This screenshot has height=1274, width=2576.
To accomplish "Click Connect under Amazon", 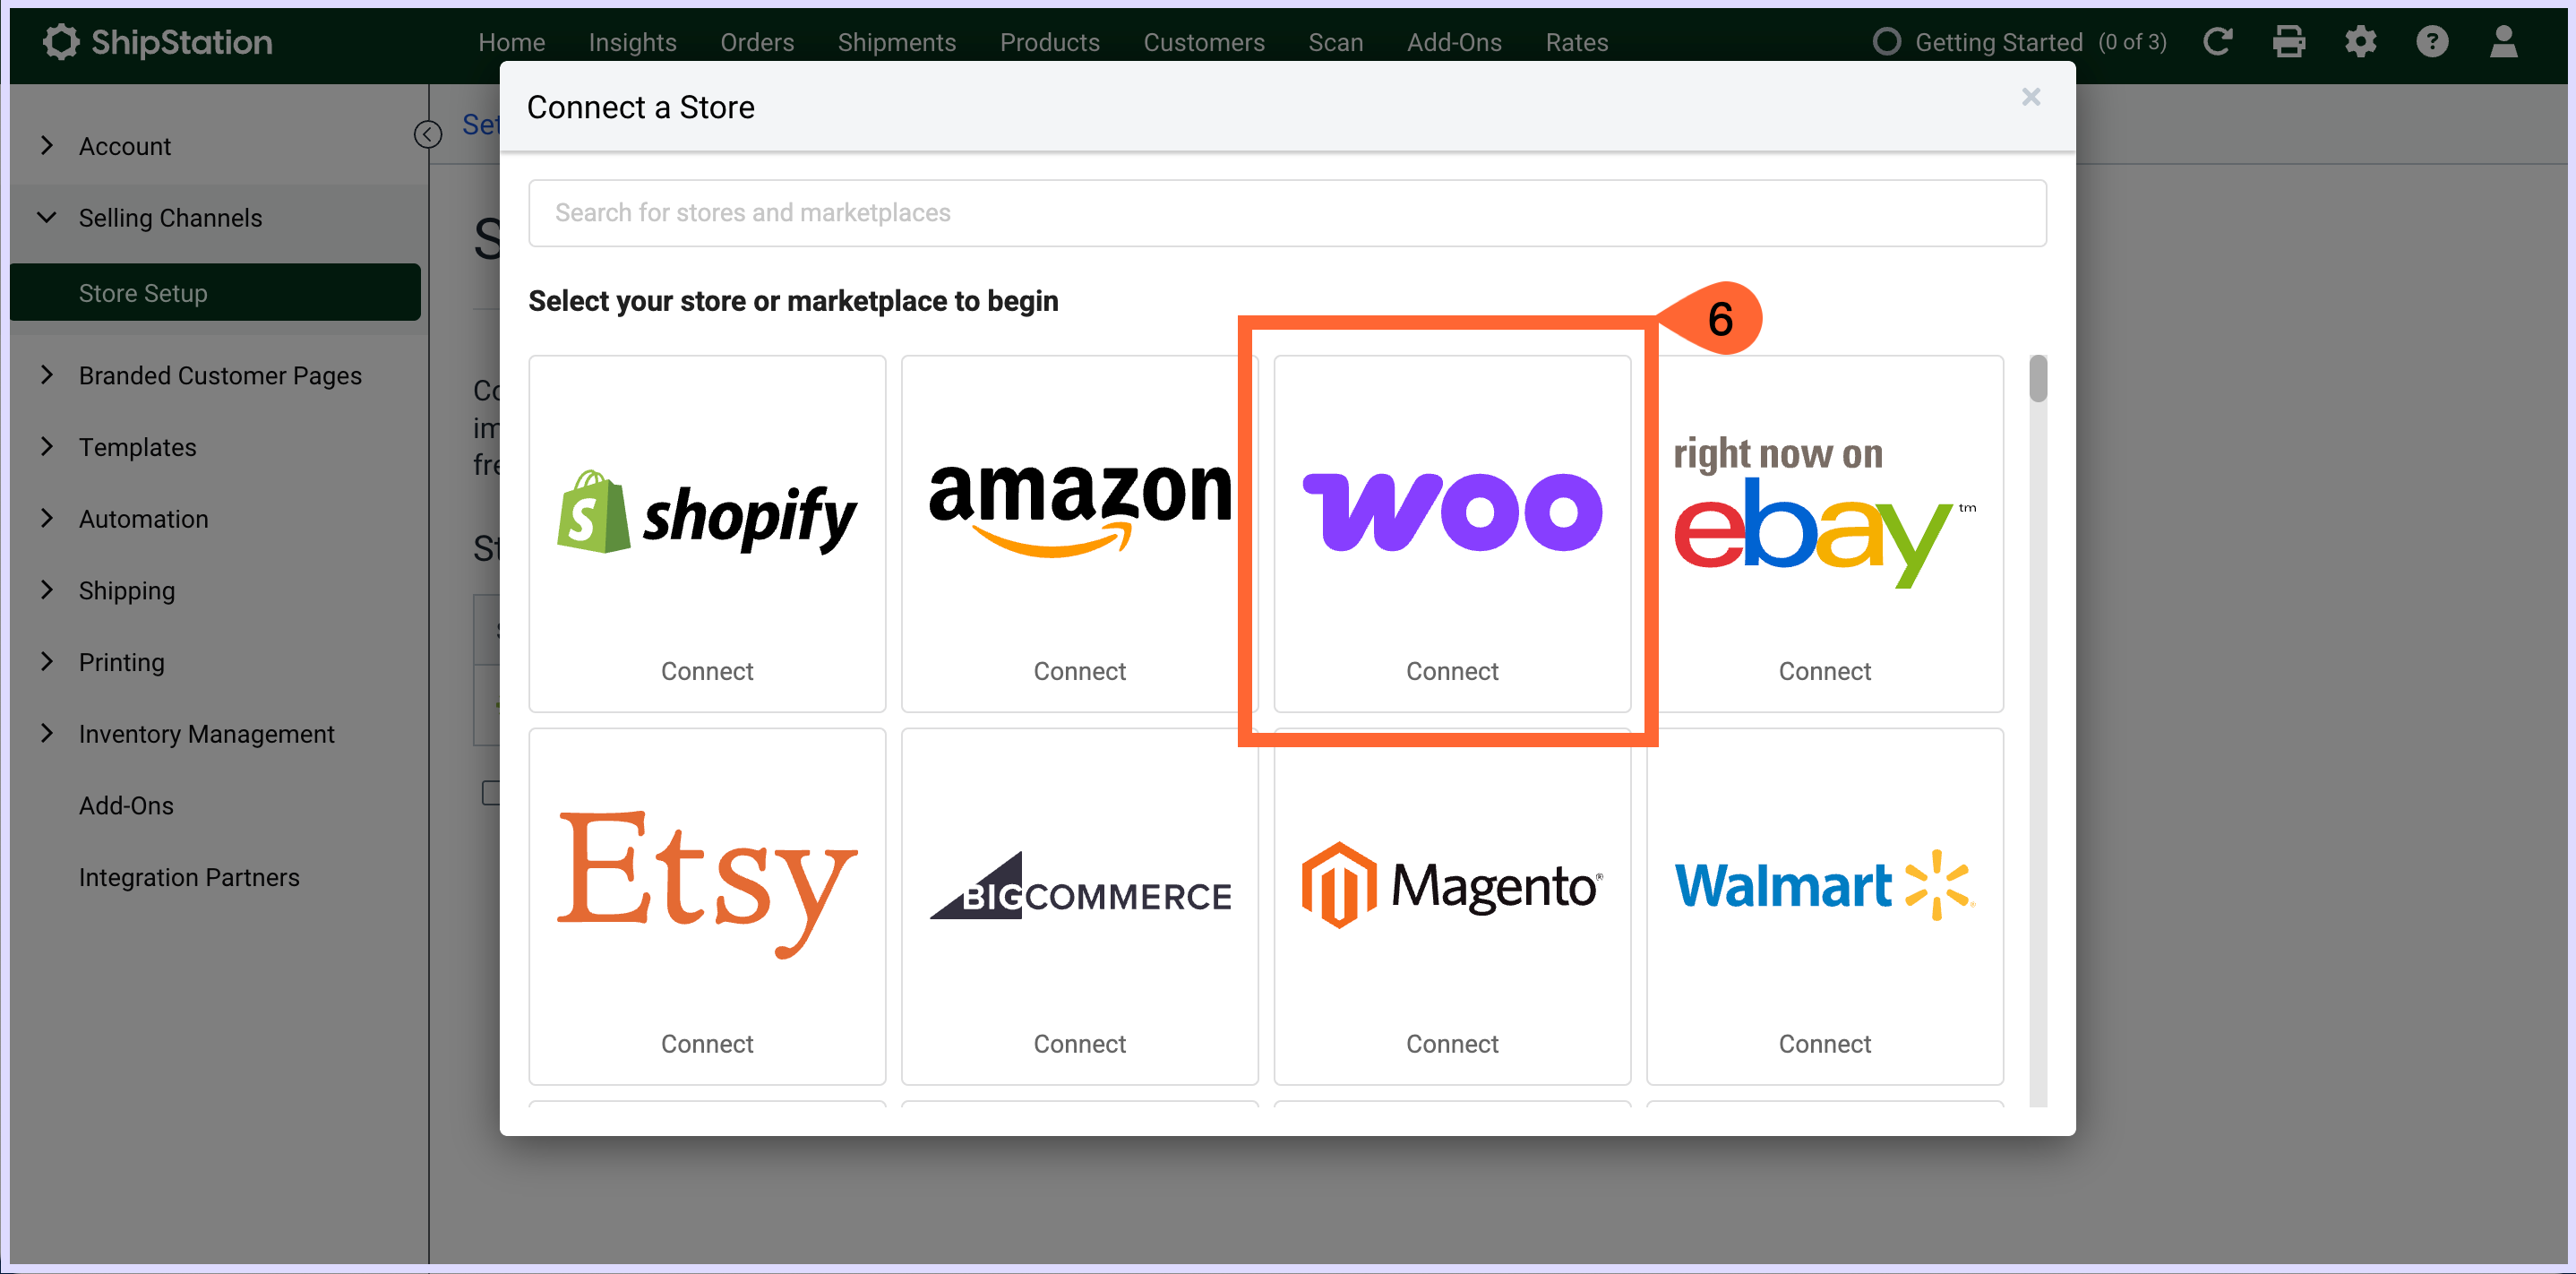I will point(1080,671).
